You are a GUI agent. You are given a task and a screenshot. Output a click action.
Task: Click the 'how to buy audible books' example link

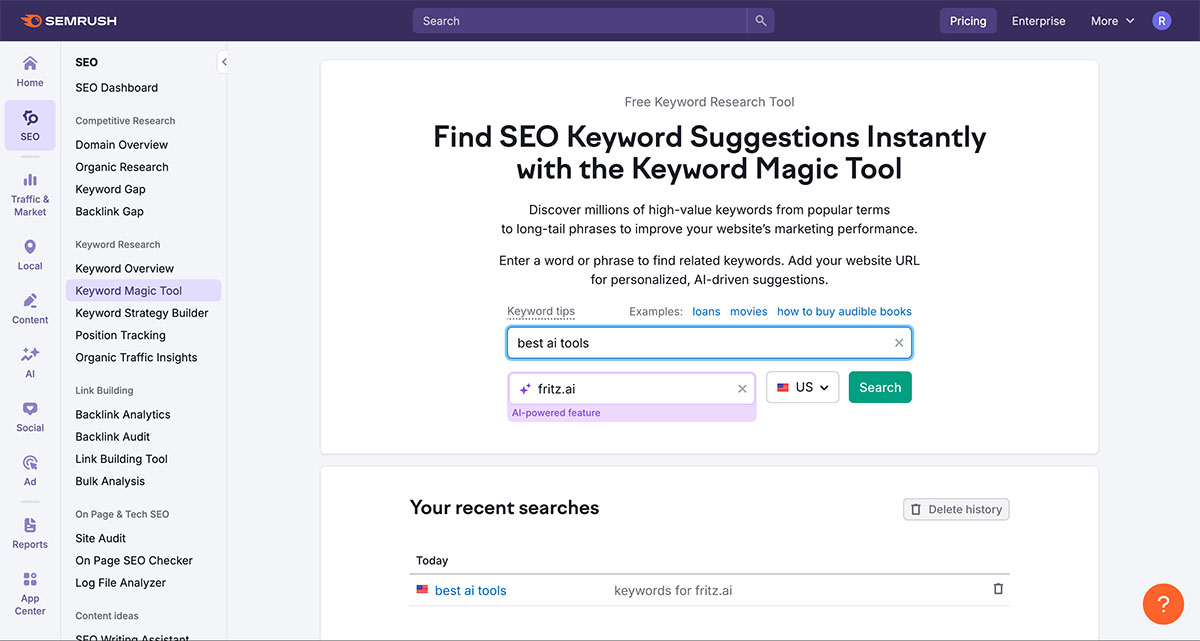tap(844, 311)
